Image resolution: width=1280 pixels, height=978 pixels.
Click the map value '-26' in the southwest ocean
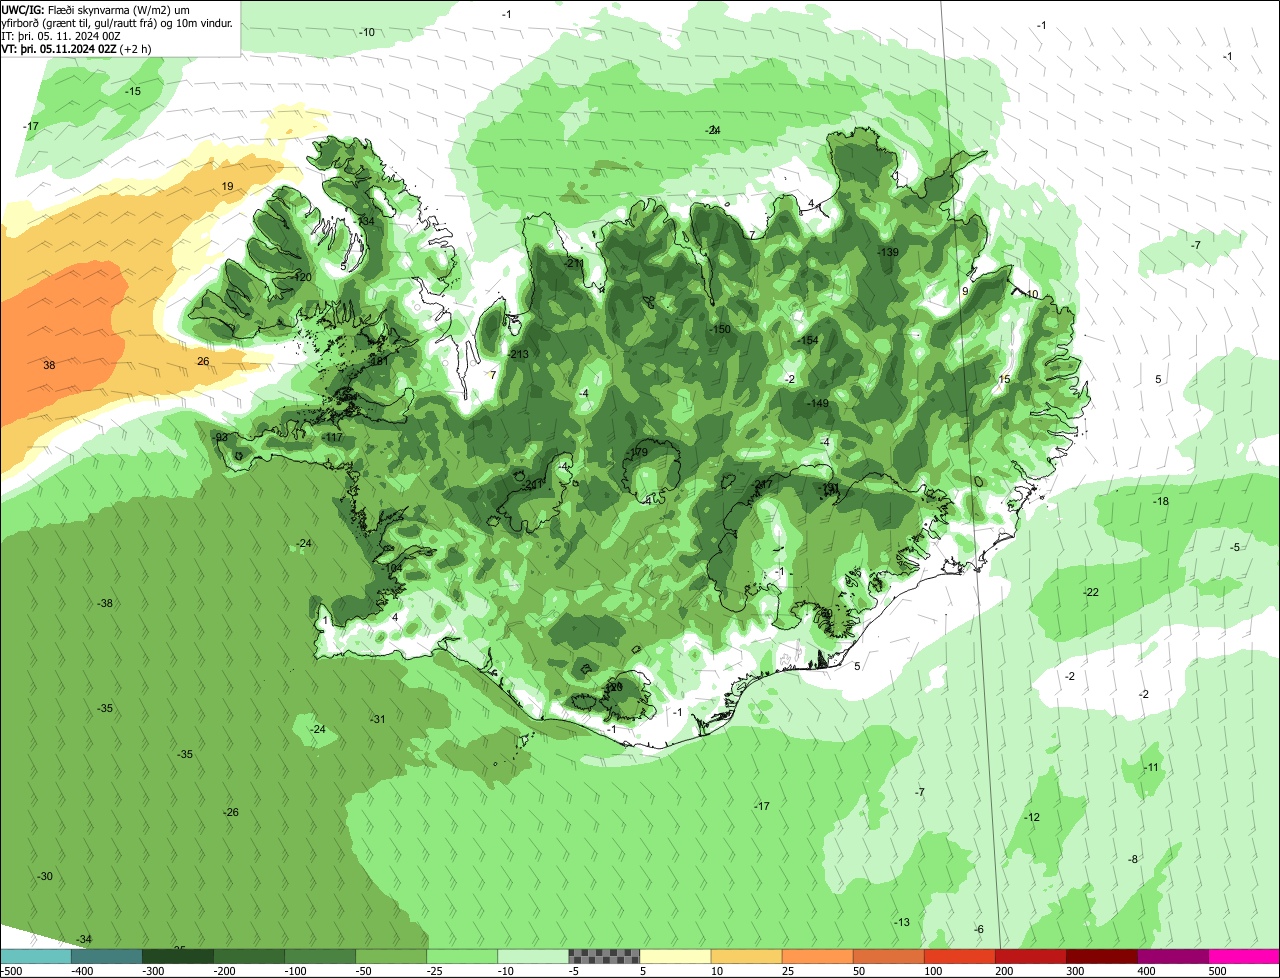coord(231,813)
